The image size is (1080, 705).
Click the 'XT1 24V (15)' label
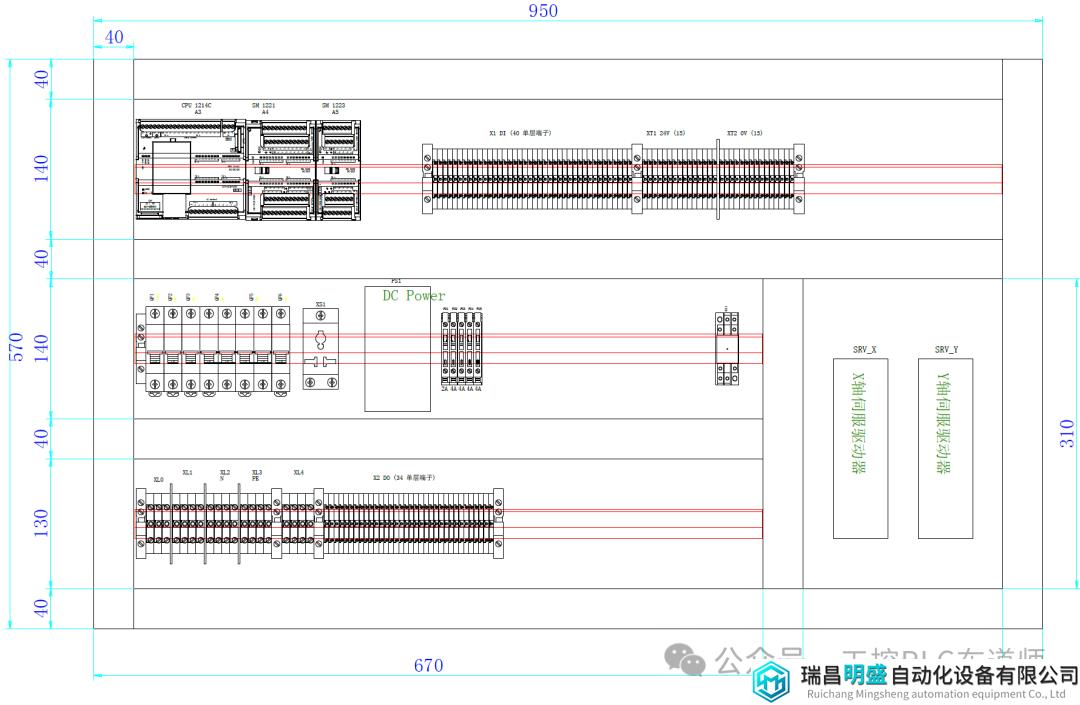pyautogui.click(x=665, y=133)
